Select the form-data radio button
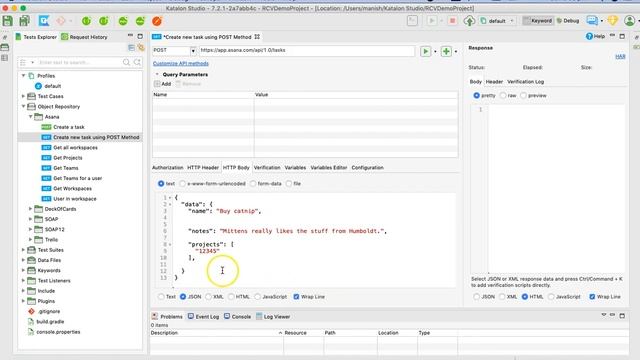This screenshot has height=360, width=640. [x=253, y=184]
